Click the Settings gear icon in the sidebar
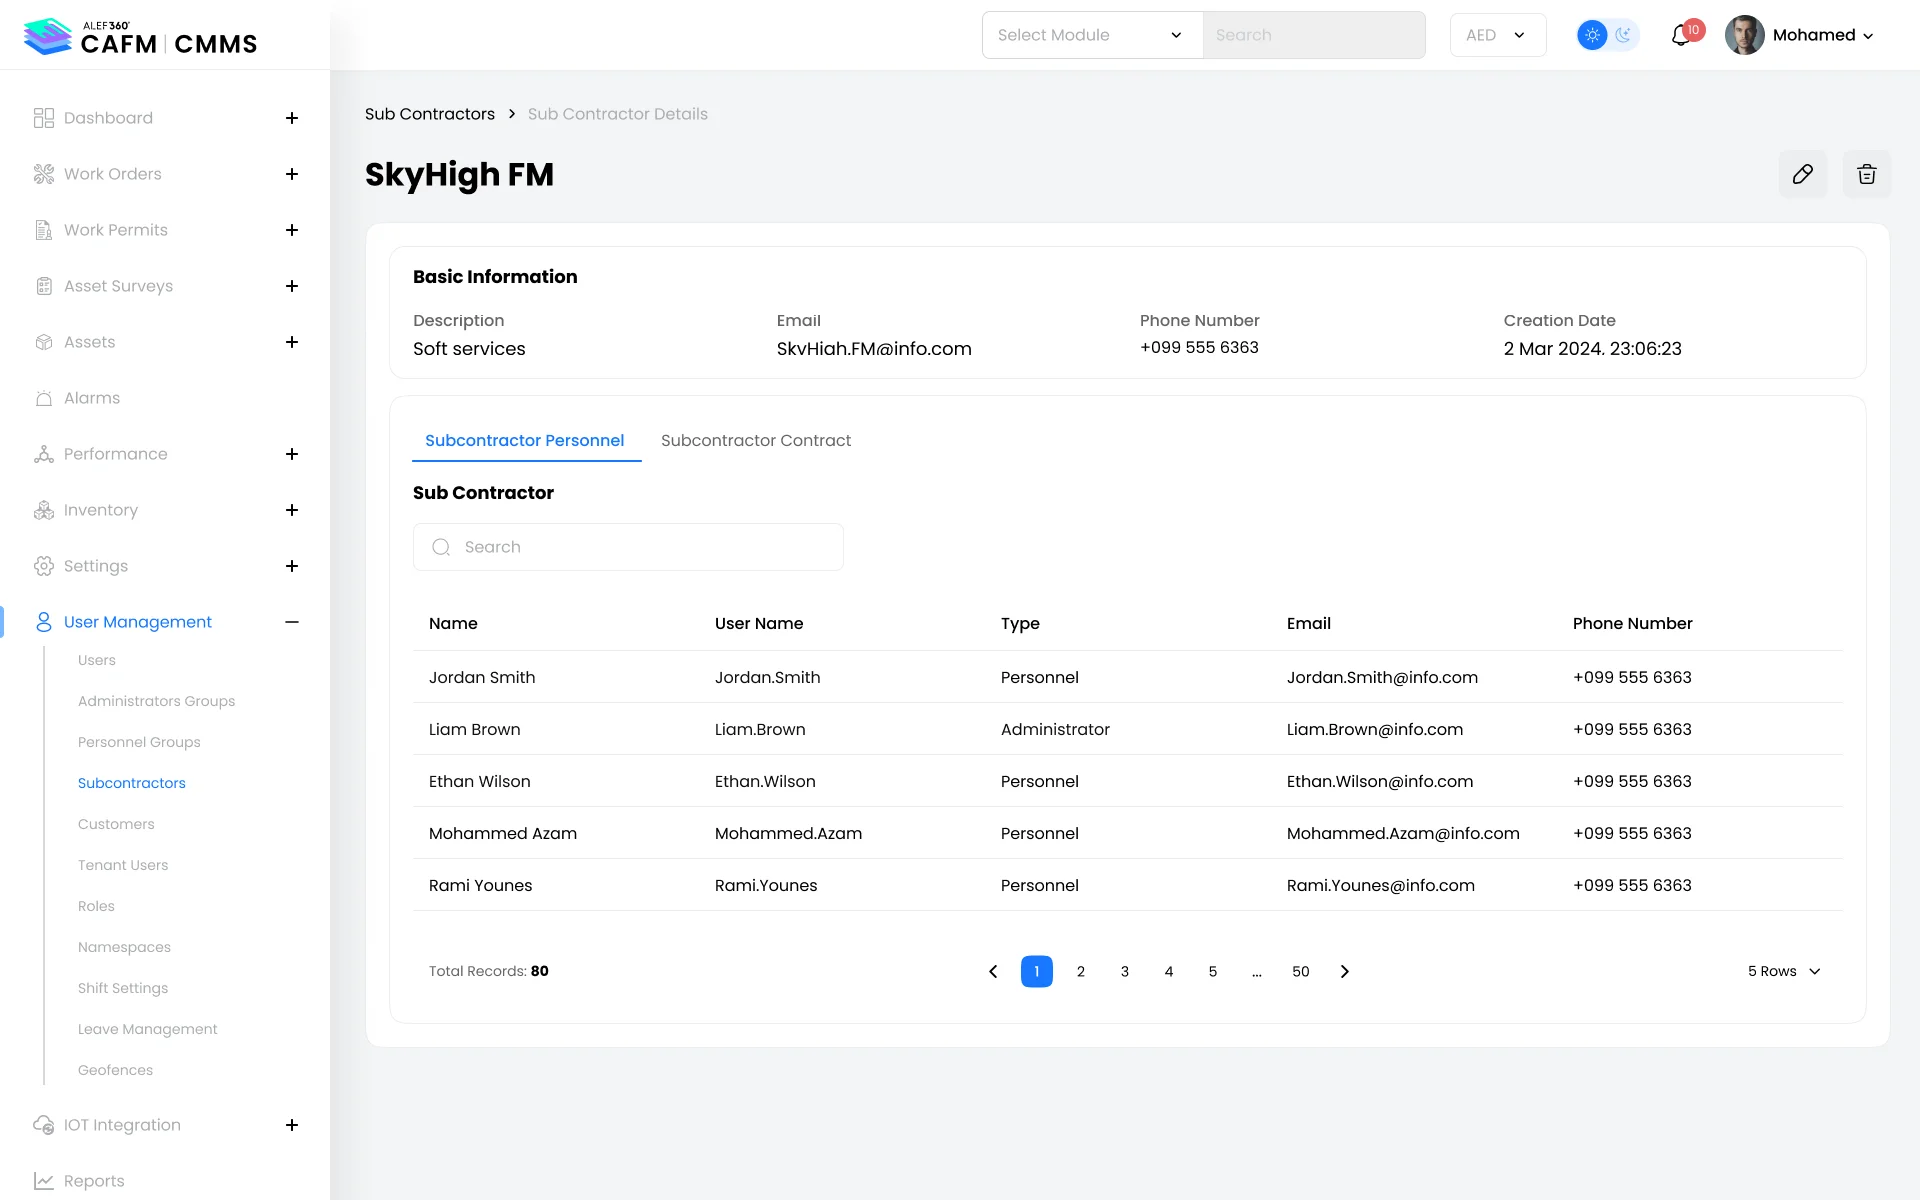The height and width of the screenshot is (1200, 1920). (x=43, y=566)
